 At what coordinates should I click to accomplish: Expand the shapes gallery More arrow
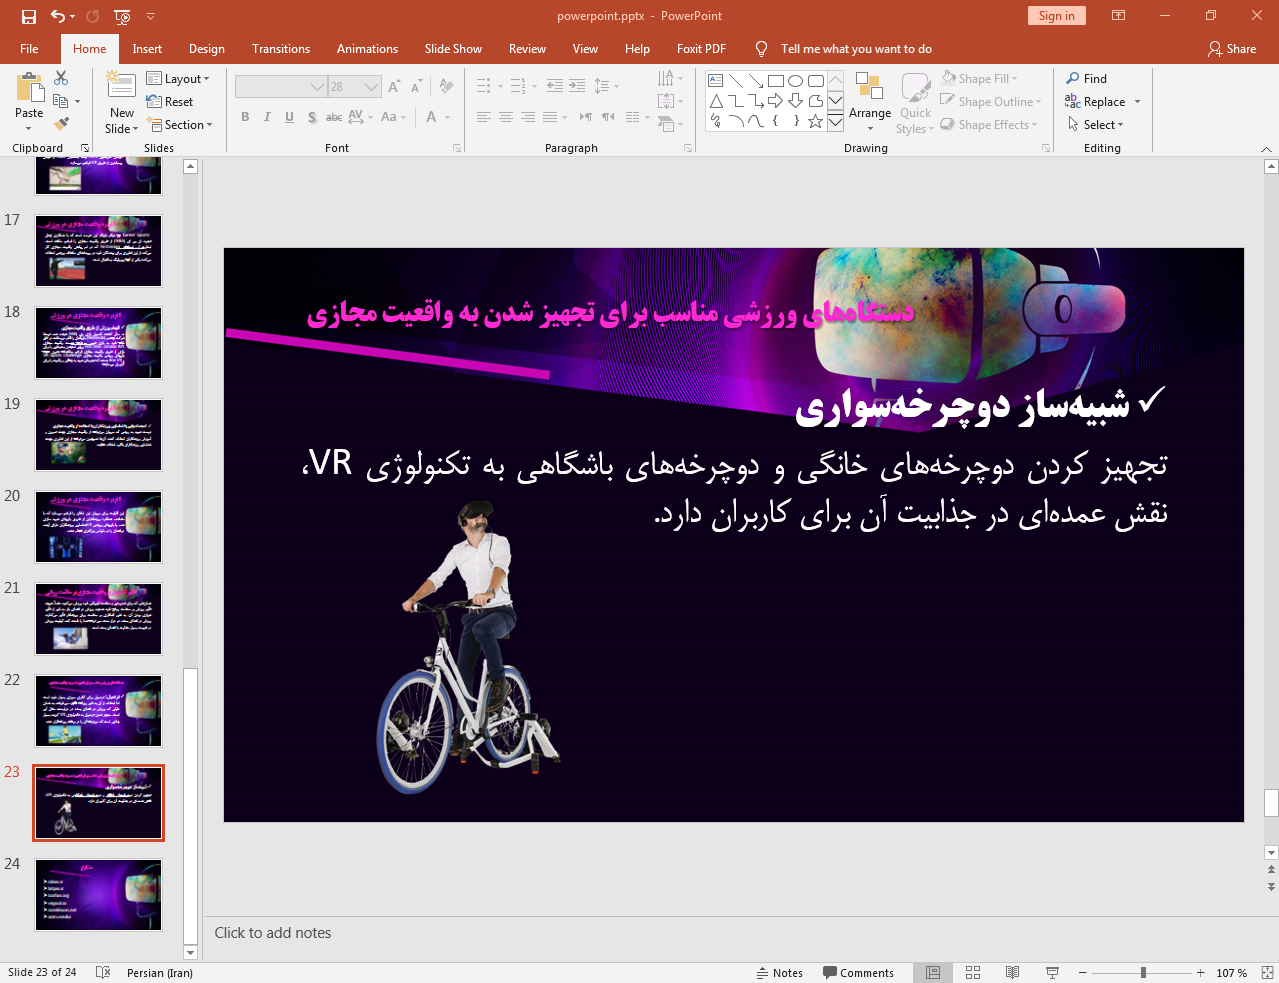coord(835,122)
